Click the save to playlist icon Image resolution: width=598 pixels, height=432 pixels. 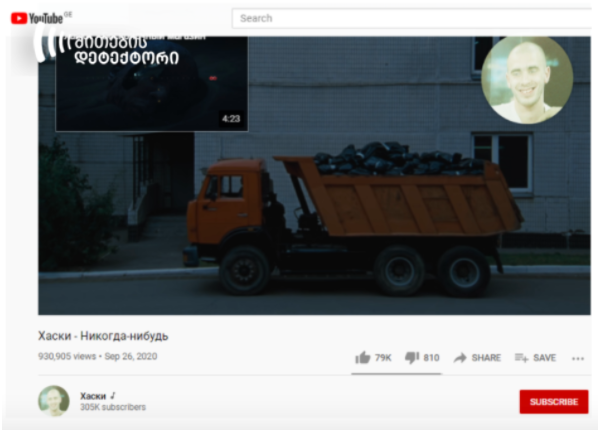click(521, 358)
